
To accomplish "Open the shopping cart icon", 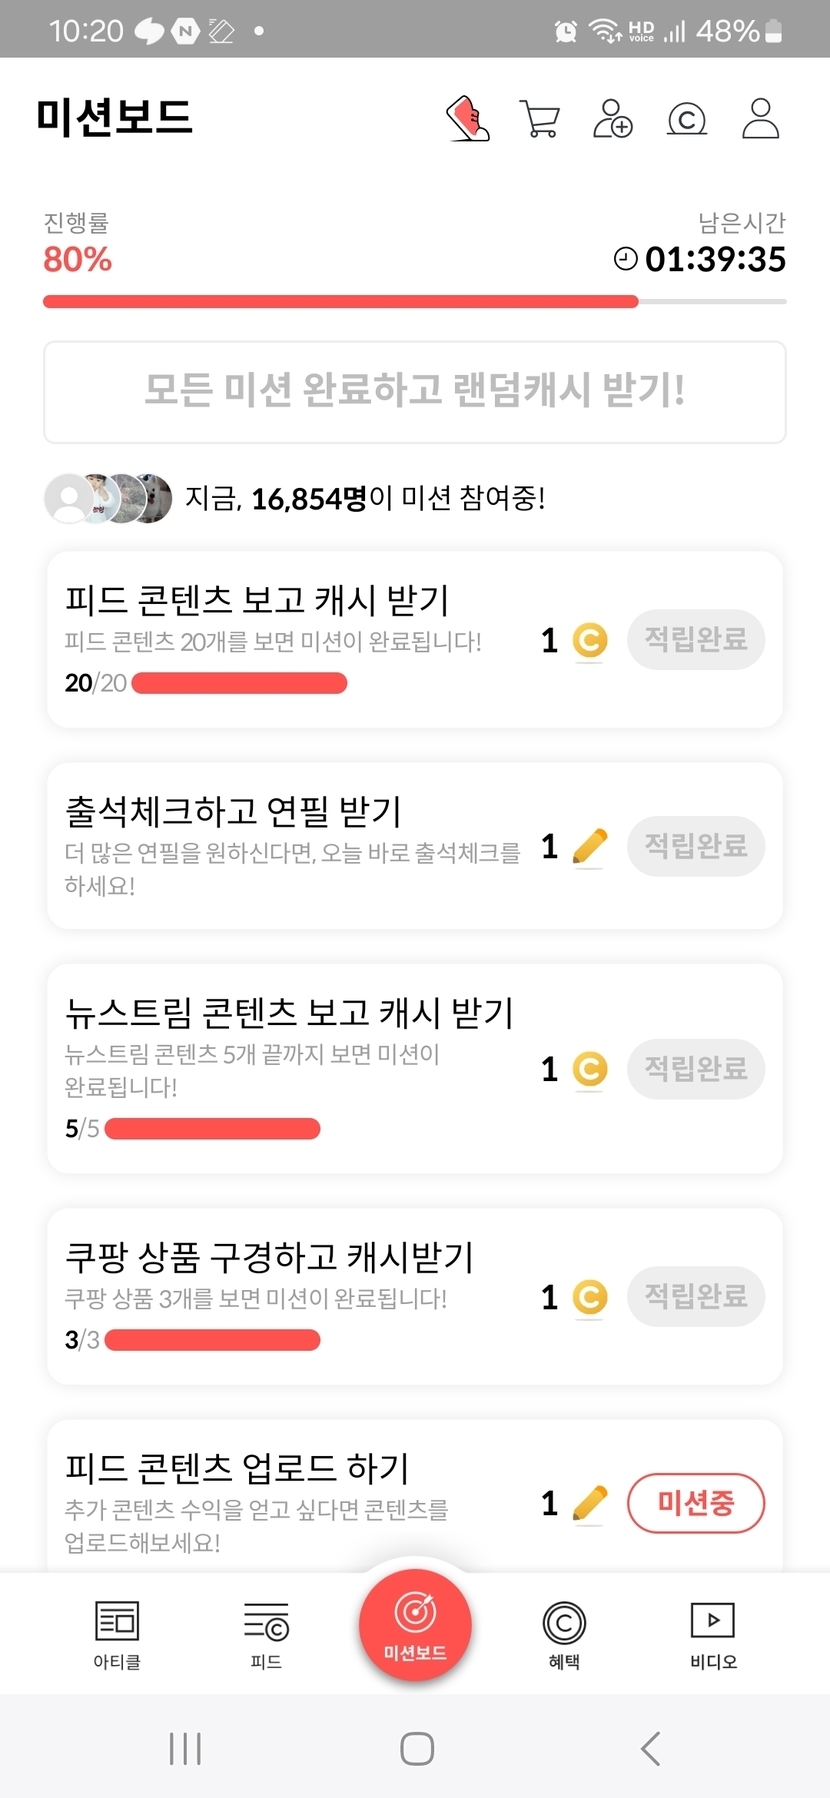I will click(x=540, y=119).
